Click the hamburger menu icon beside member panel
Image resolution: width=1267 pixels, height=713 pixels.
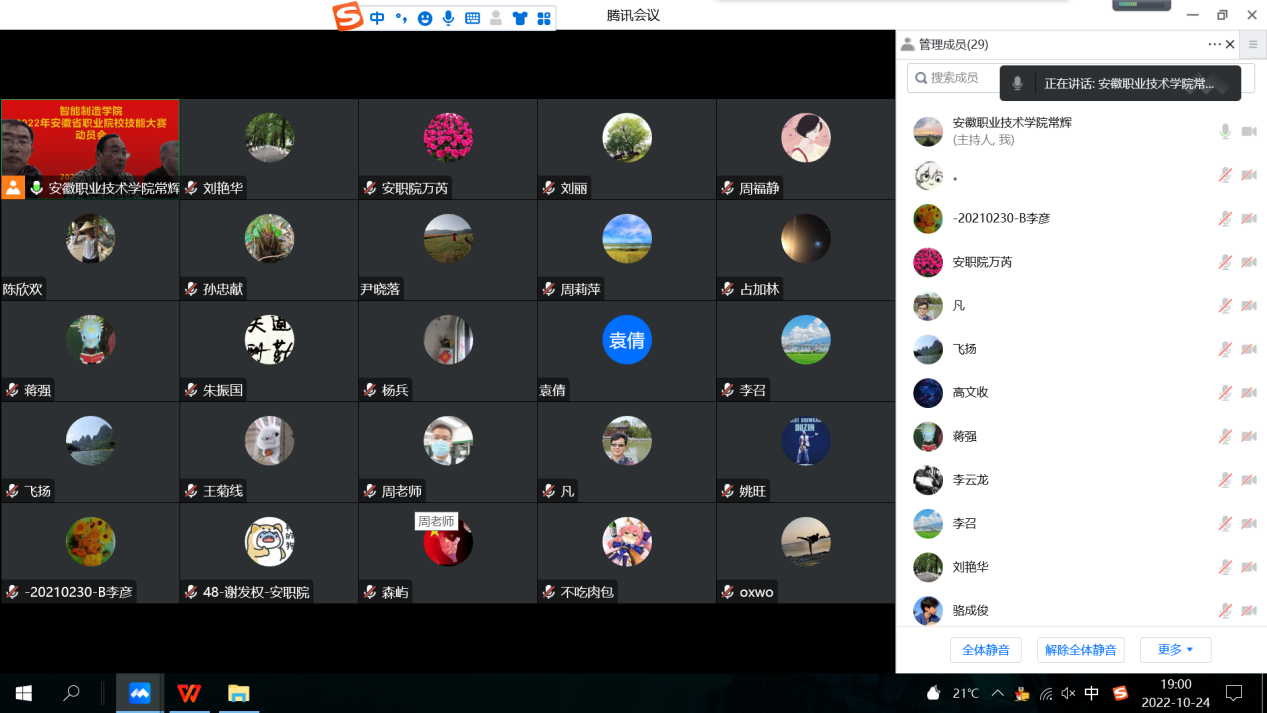coord(1252,45)
